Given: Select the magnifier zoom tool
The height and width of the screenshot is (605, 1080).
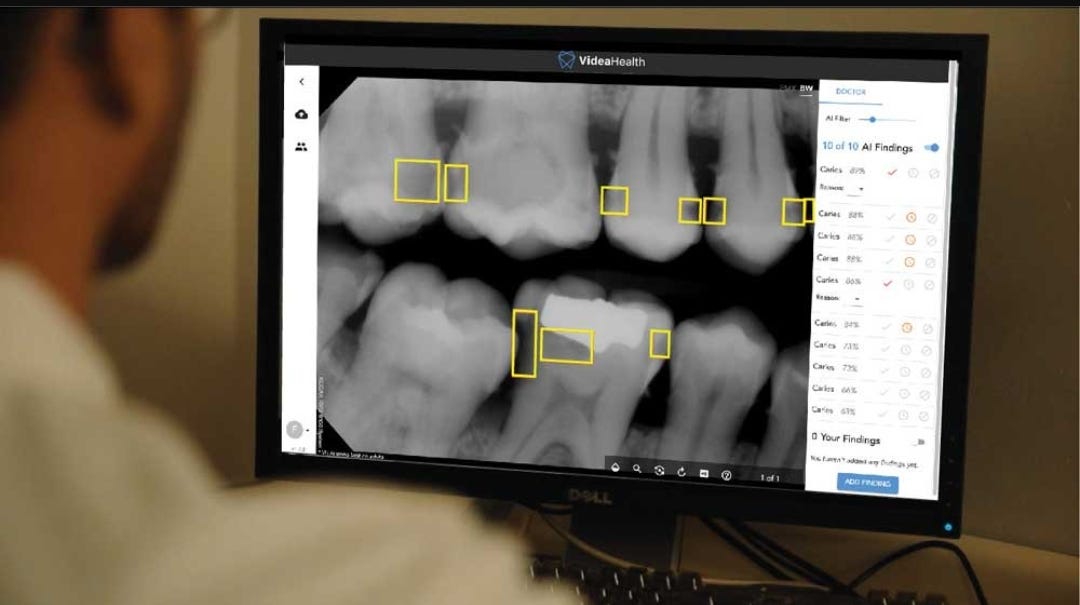Looking at the screenshot, I should tap(637, 469).
